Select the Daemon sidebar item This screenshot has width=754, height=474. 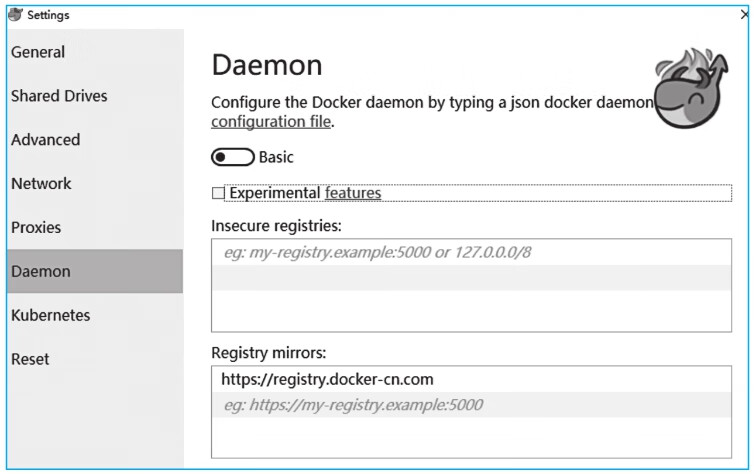pyautogui.click(x=41, y=271)
